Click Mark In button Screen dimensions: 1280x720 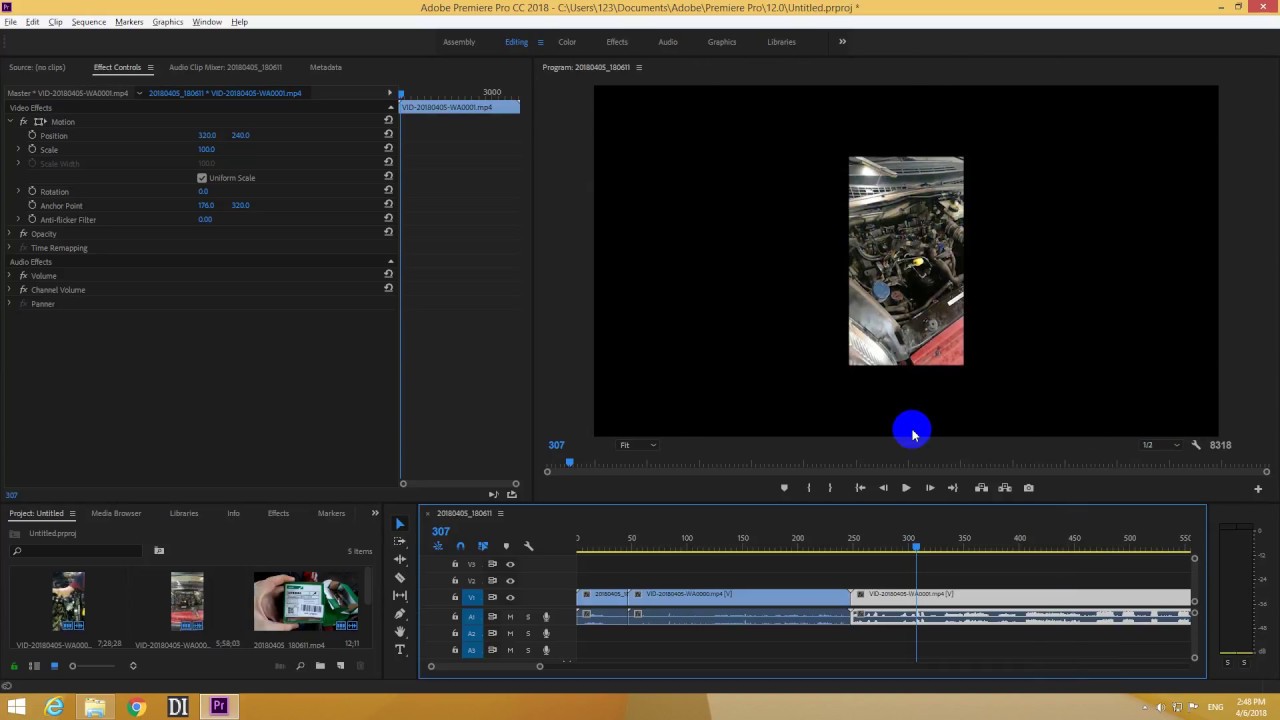pos(809,488)
